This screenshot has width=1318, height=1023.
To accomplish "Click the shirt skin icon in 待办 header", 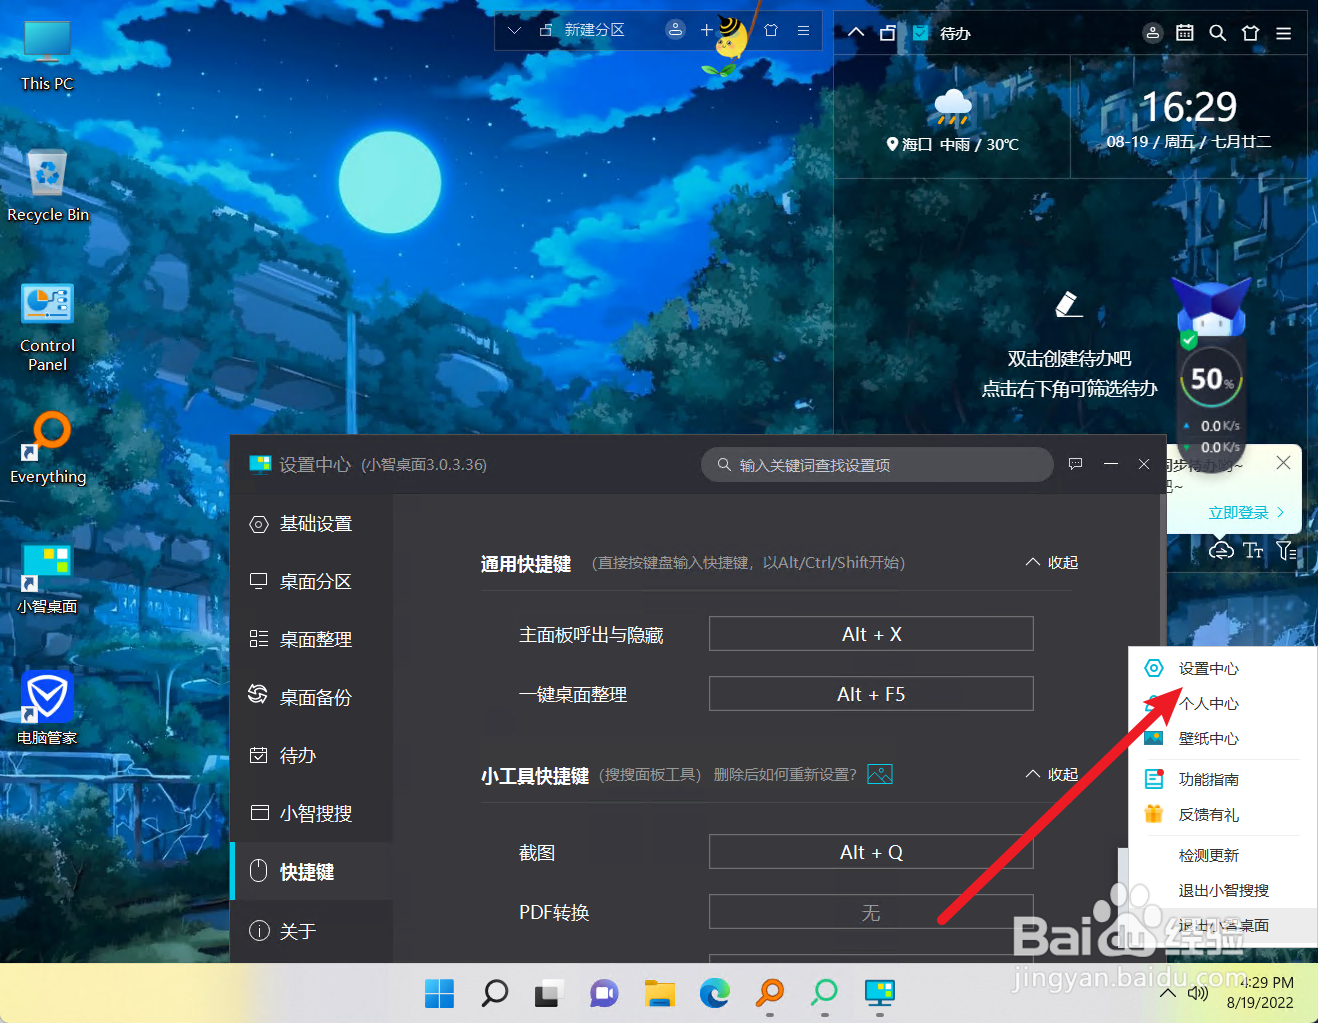I will coord(1250,33).
